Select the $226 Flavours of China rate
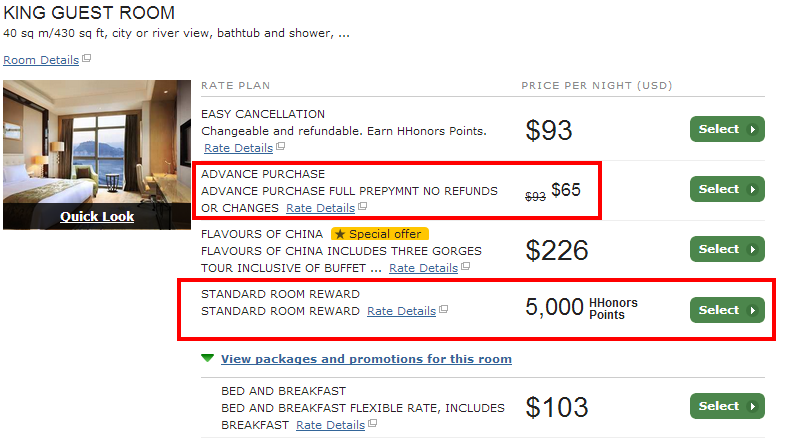This screenshot has height=446, width=787. (727, 249)
